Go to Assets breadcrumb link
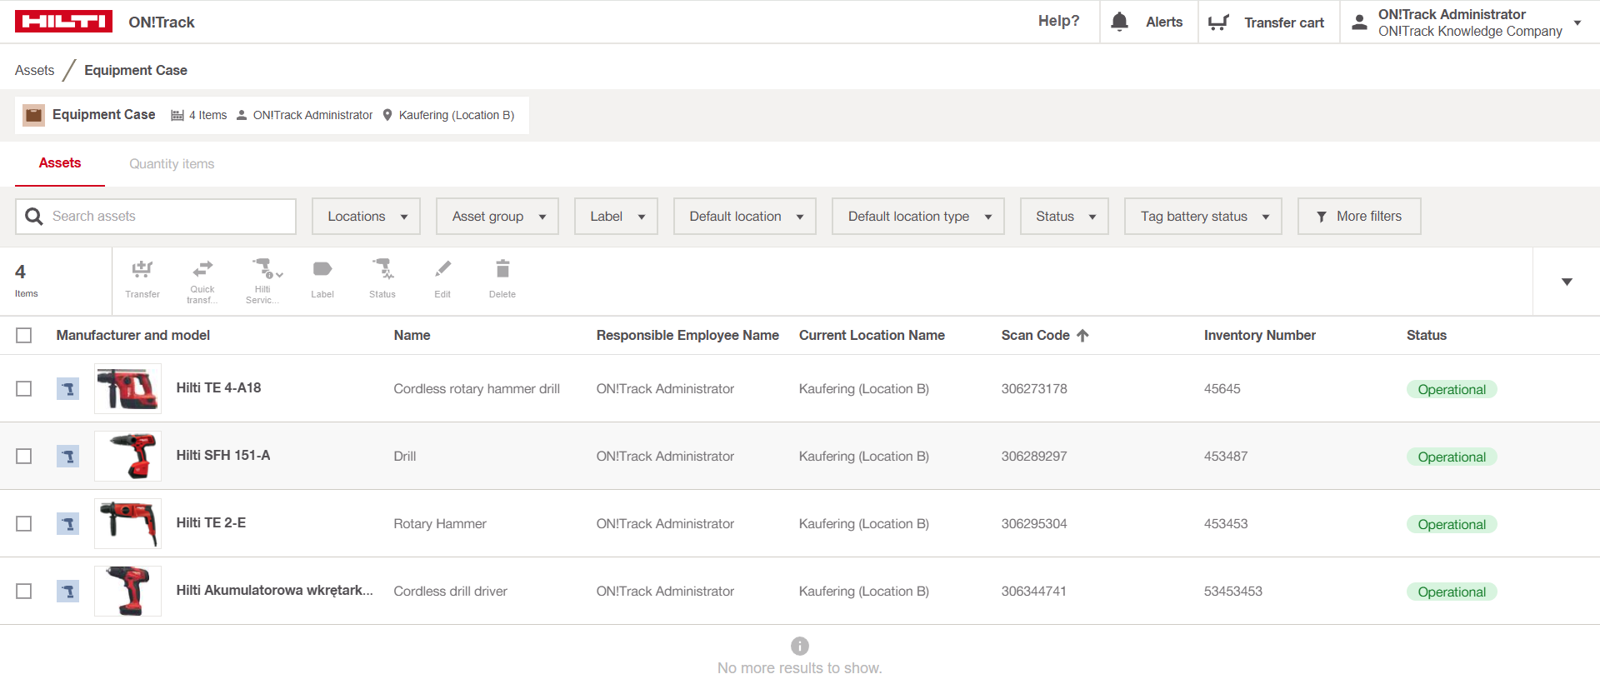1600x697 pixels. (34, 70)
